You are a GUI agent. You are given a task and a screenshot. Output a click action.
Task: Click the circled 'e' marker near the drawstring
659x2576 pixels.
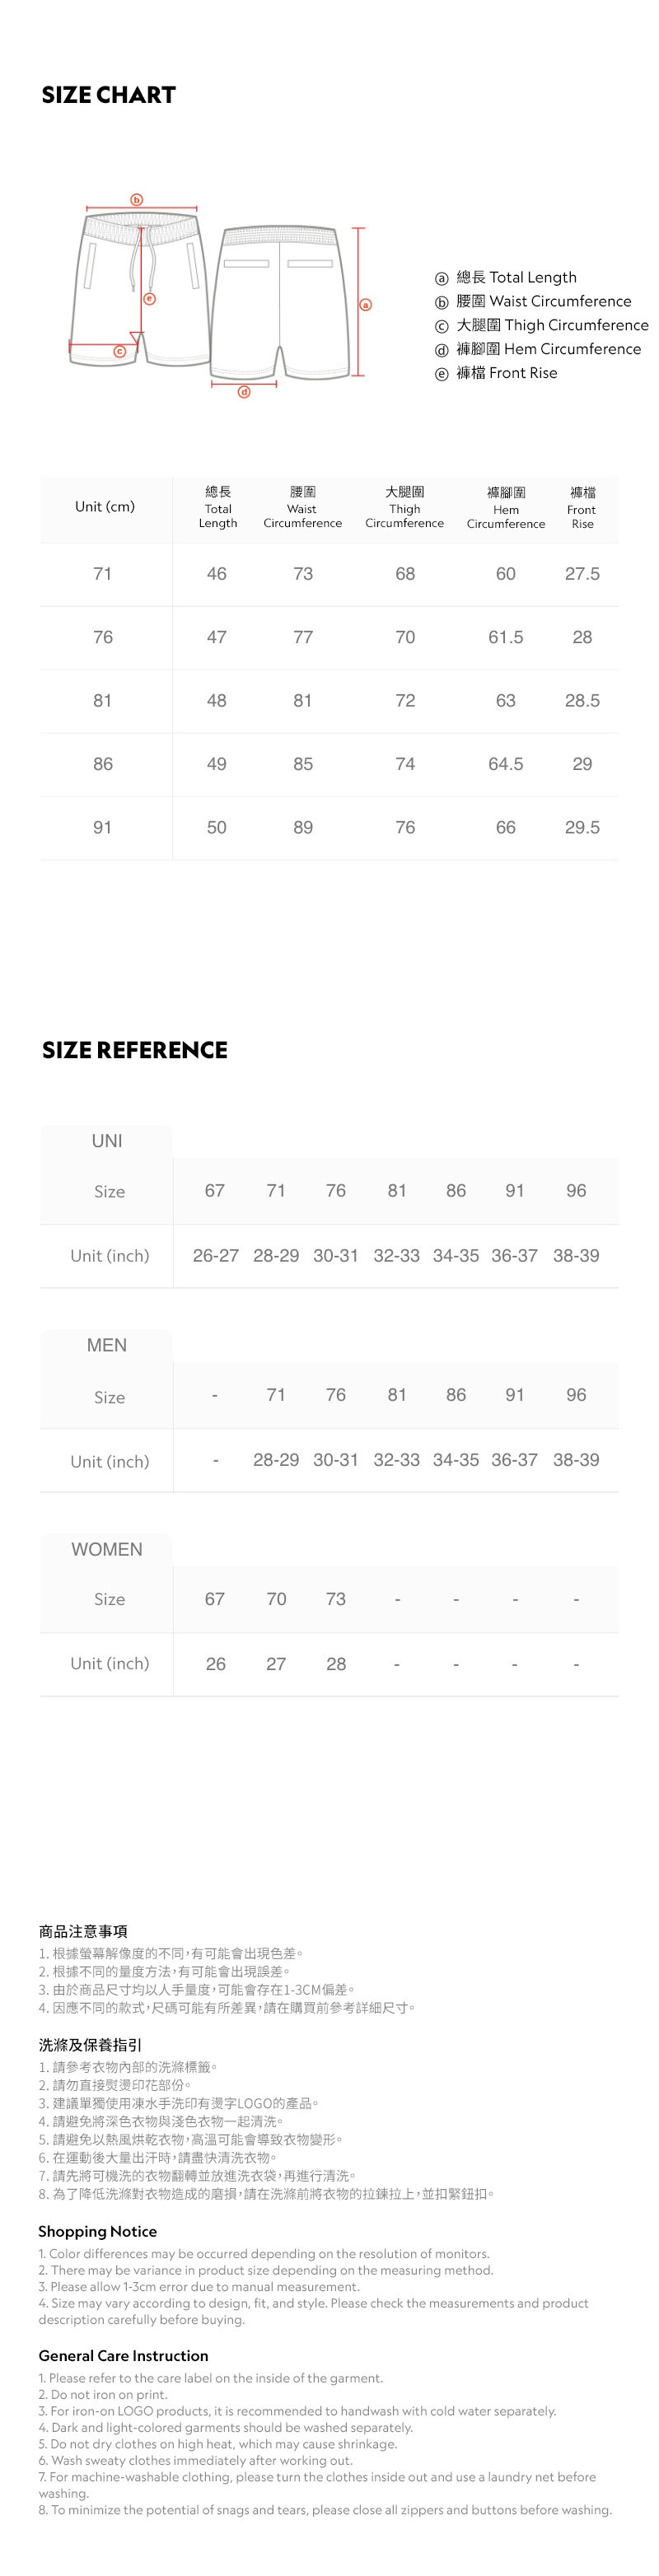[150, 298]
